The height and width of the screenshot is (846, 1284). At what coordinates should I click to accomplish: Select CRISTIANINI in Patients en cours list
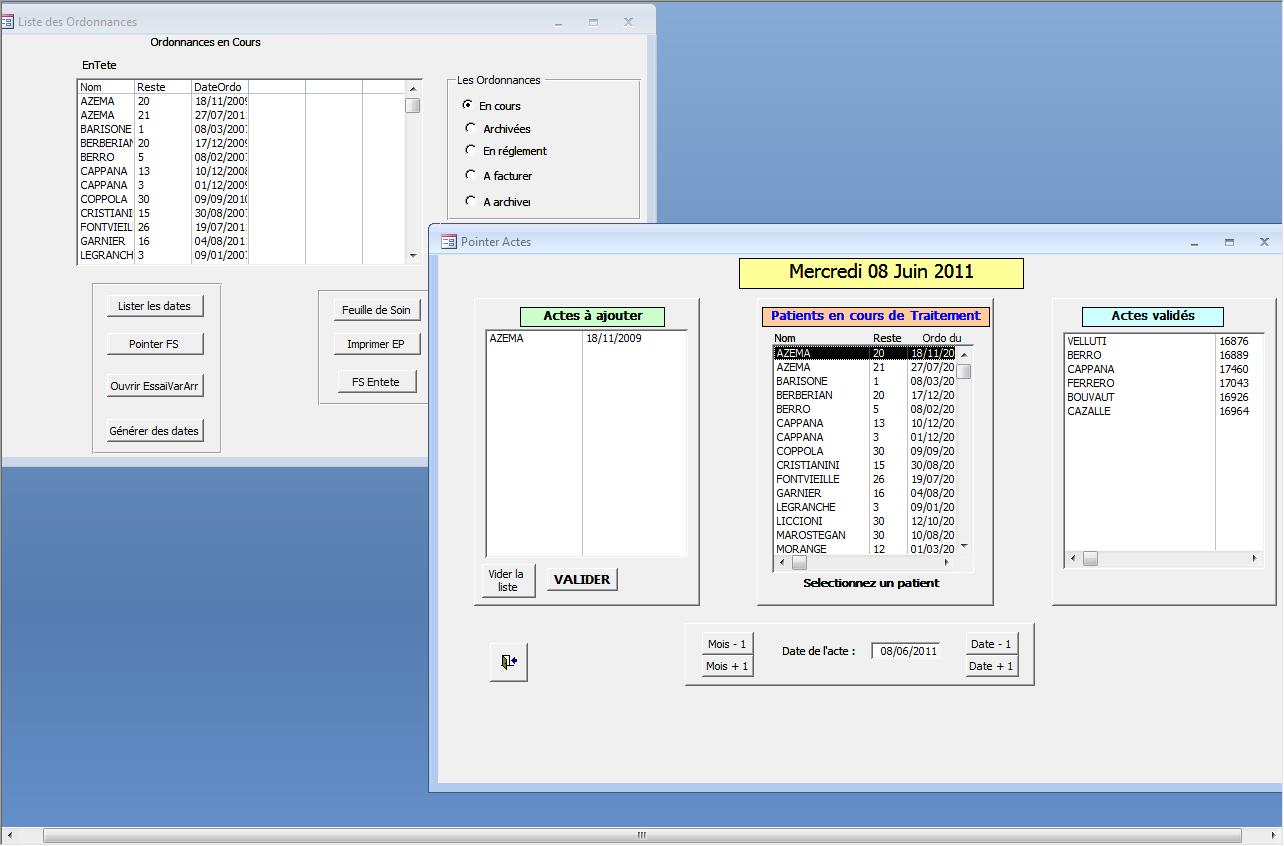[864, 465]
